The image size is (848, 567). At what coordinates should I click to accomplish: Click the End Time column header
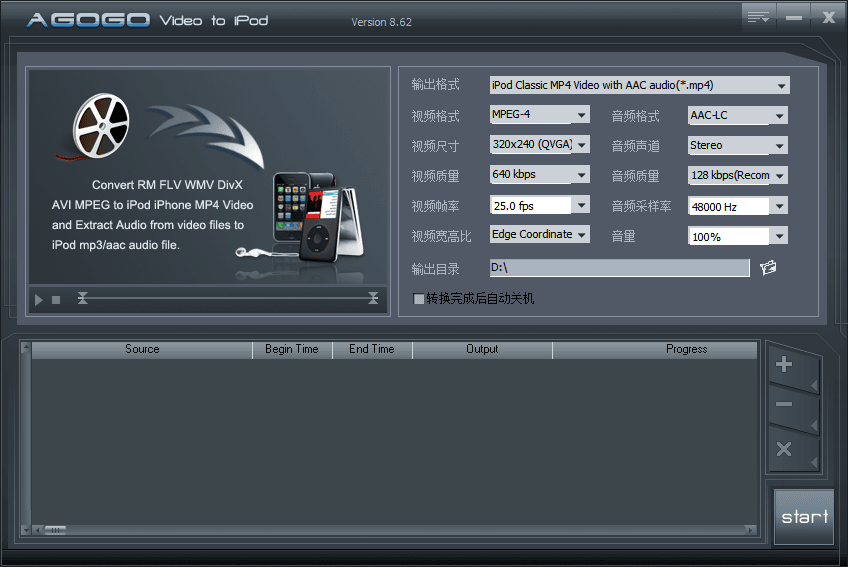point(372,350)
